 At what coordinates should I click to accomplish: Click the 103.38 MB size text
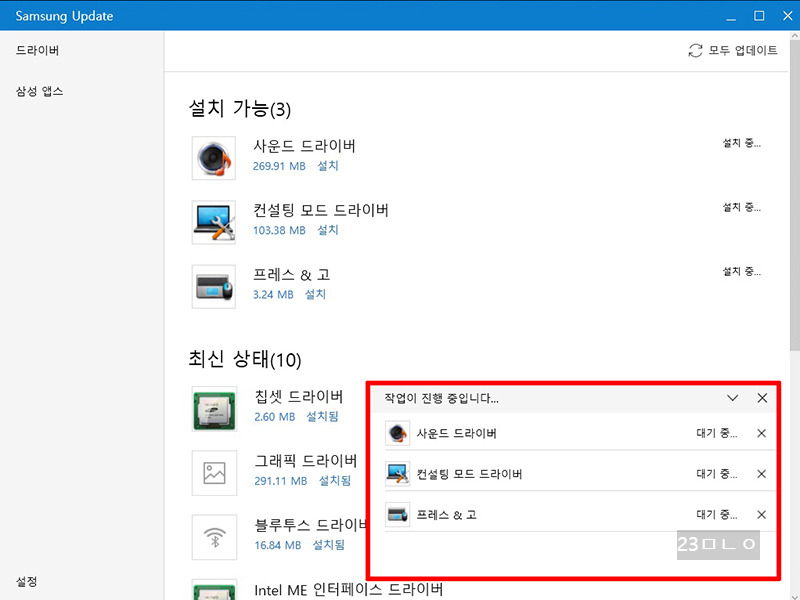(x=279, y=231)
